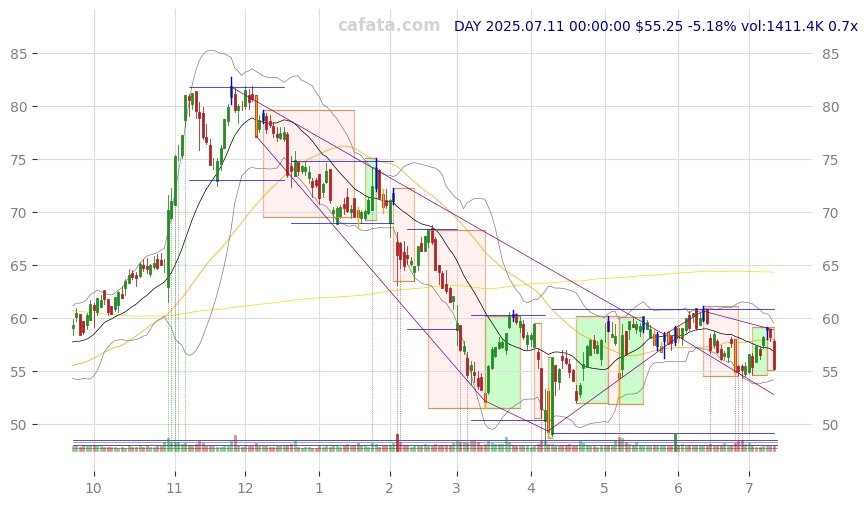
Task: Click the right y-axis label 65
Action: pos(830,266)
